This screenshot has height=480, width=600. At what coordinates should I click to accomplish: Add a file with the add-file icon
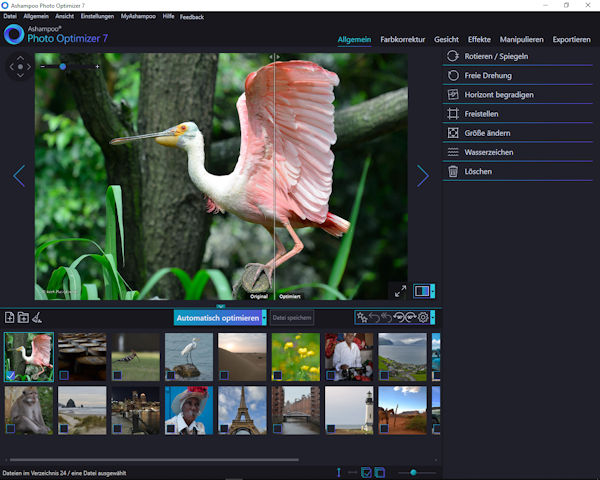(10, 317)
